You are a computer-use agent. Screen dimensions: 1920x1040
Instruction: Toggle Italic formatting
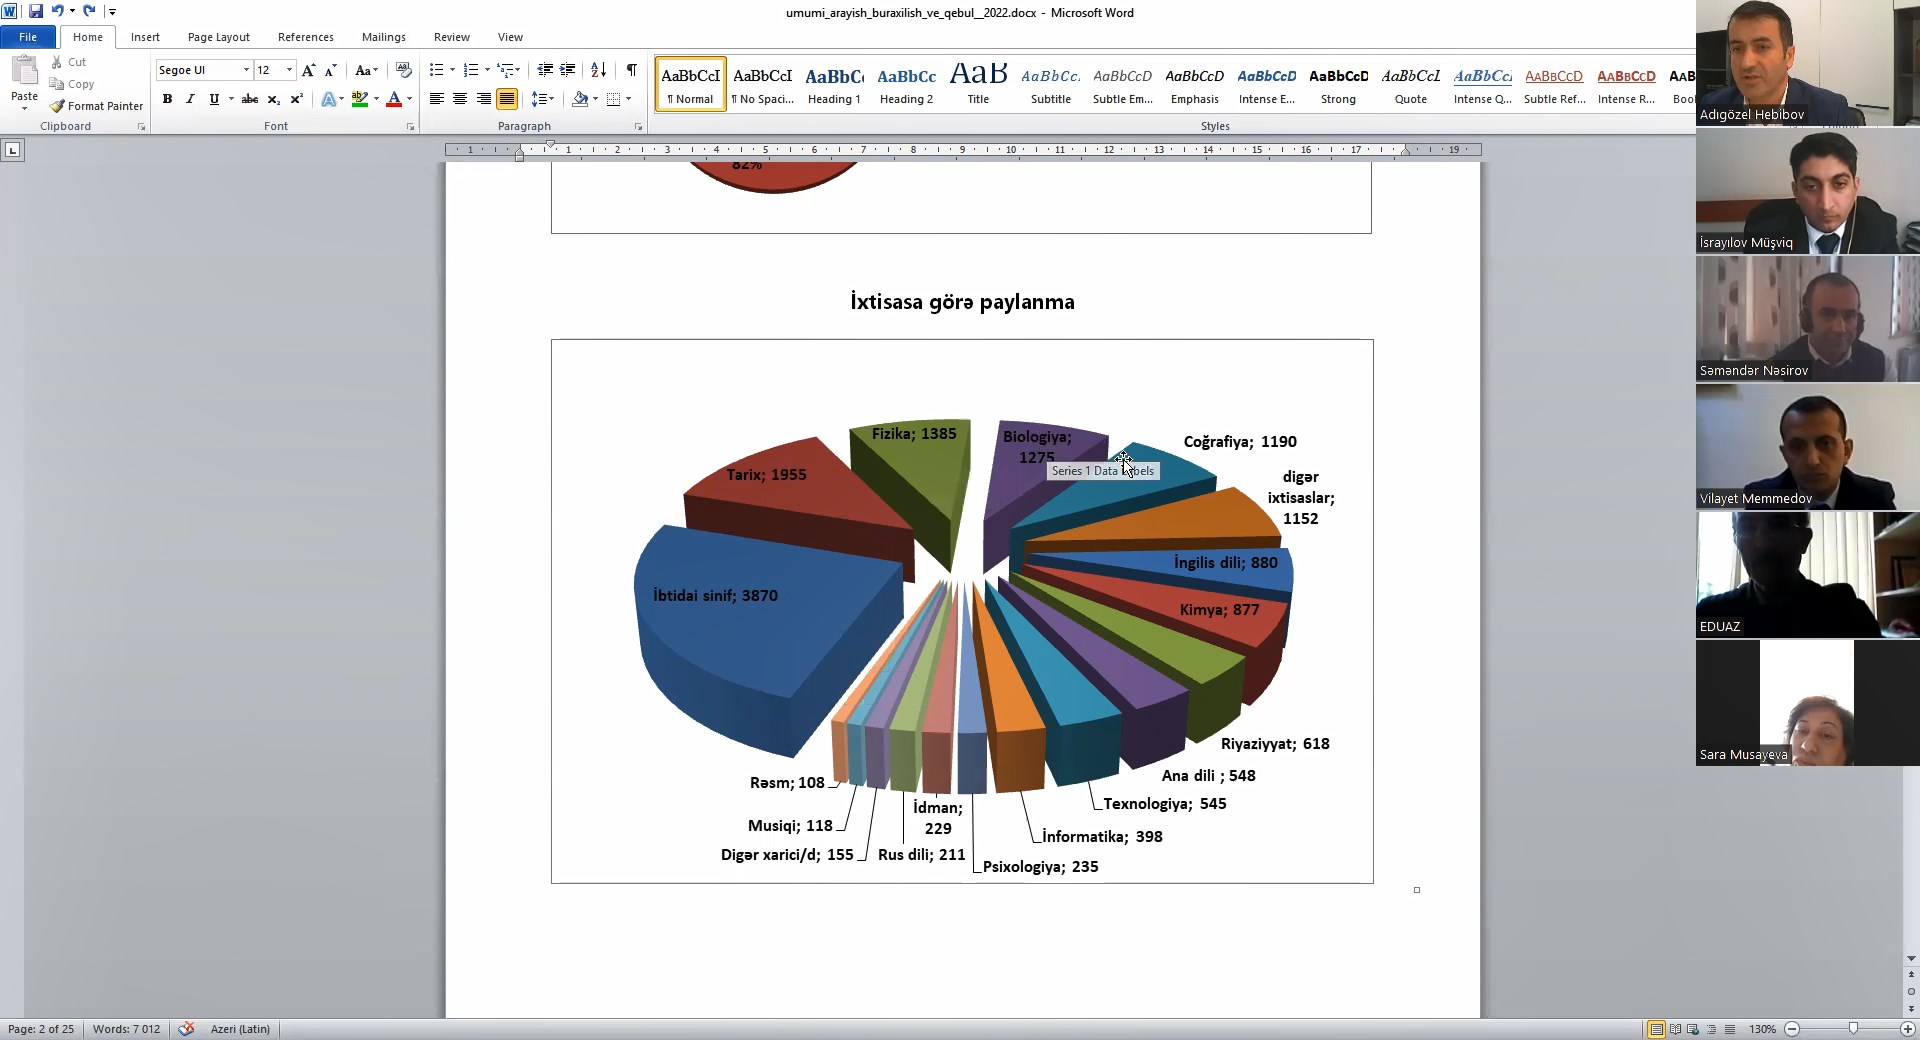(190, 99)
